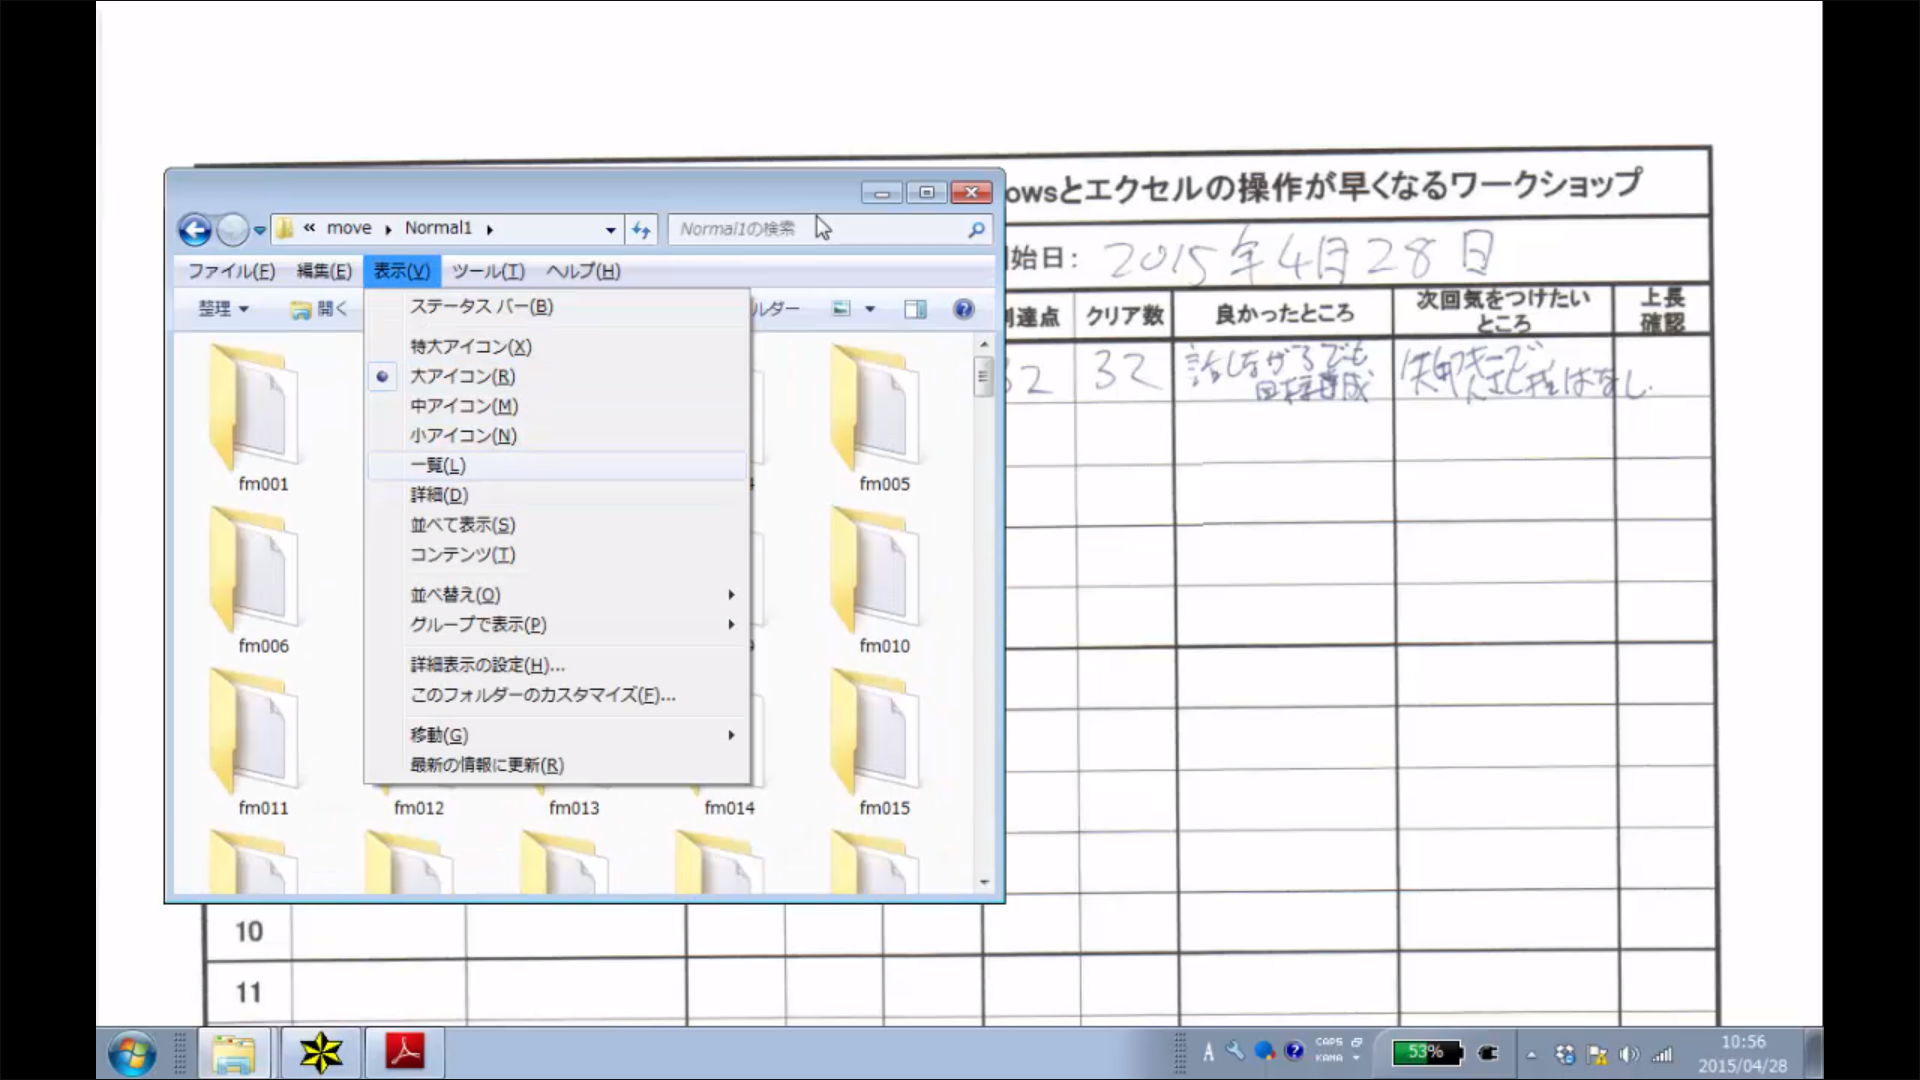Select 一覧(L) from the View menu
Screen dimensions: 1920x1080
(438, 466)
